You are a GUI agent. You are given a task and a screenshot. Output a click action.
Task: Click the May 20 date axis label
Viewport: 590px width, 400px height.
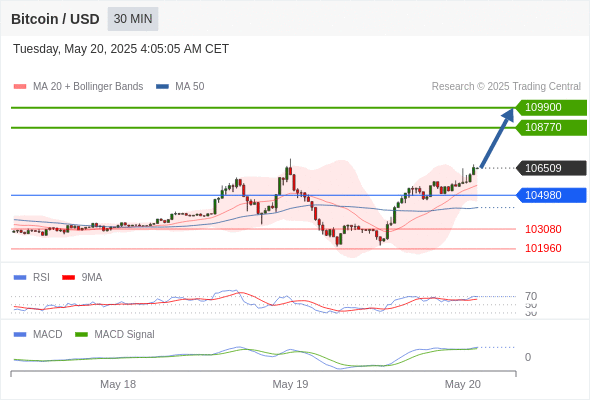[462, 384]
